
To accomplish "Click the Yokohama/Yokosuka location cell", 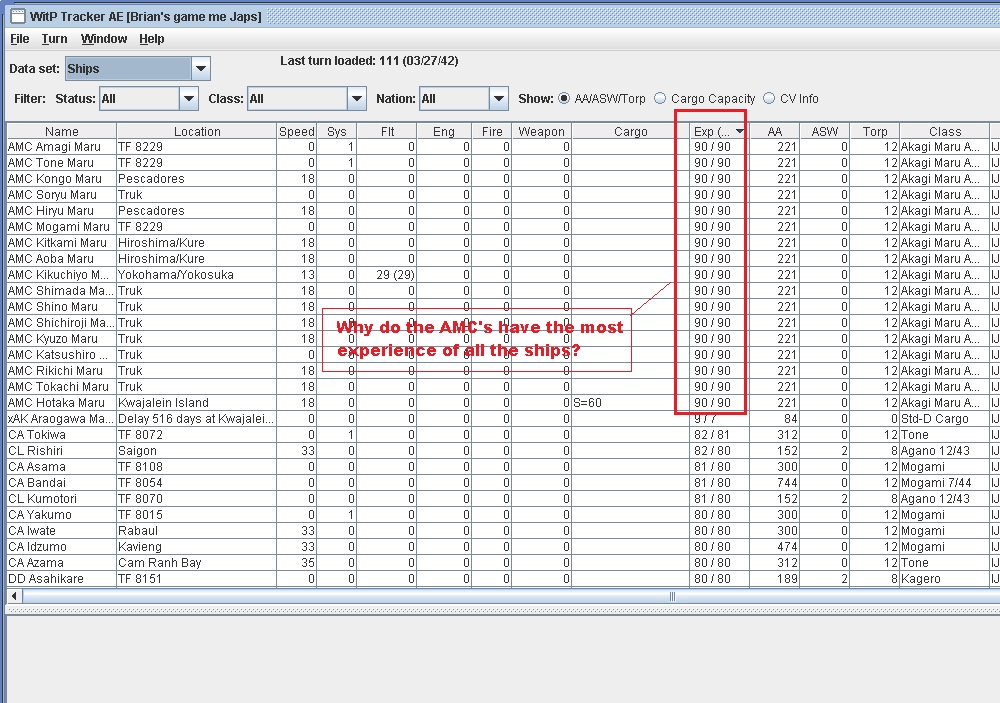I will coord(197,274).
